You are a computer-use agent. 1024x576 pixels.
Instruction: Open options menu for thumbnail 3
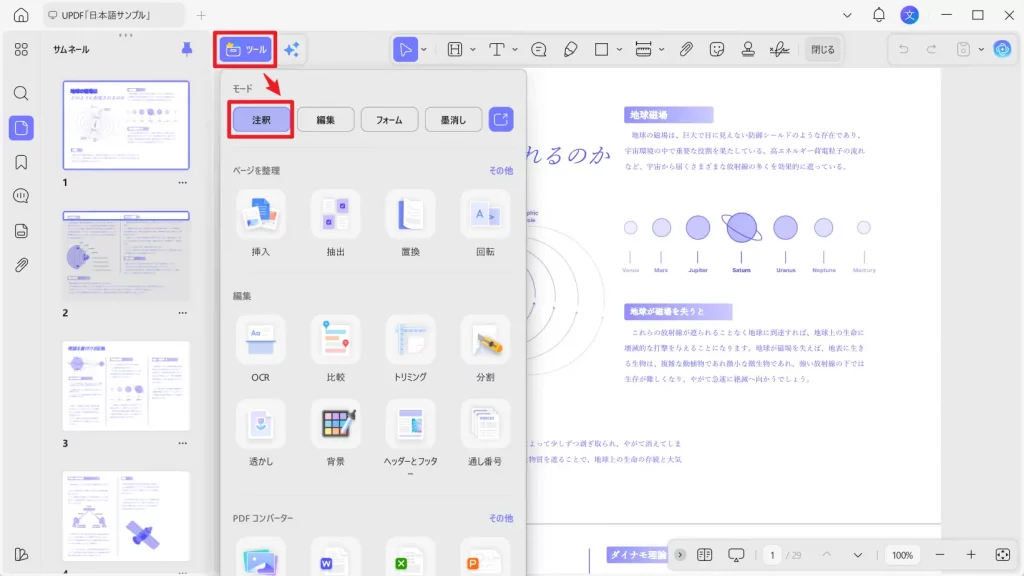182,443
